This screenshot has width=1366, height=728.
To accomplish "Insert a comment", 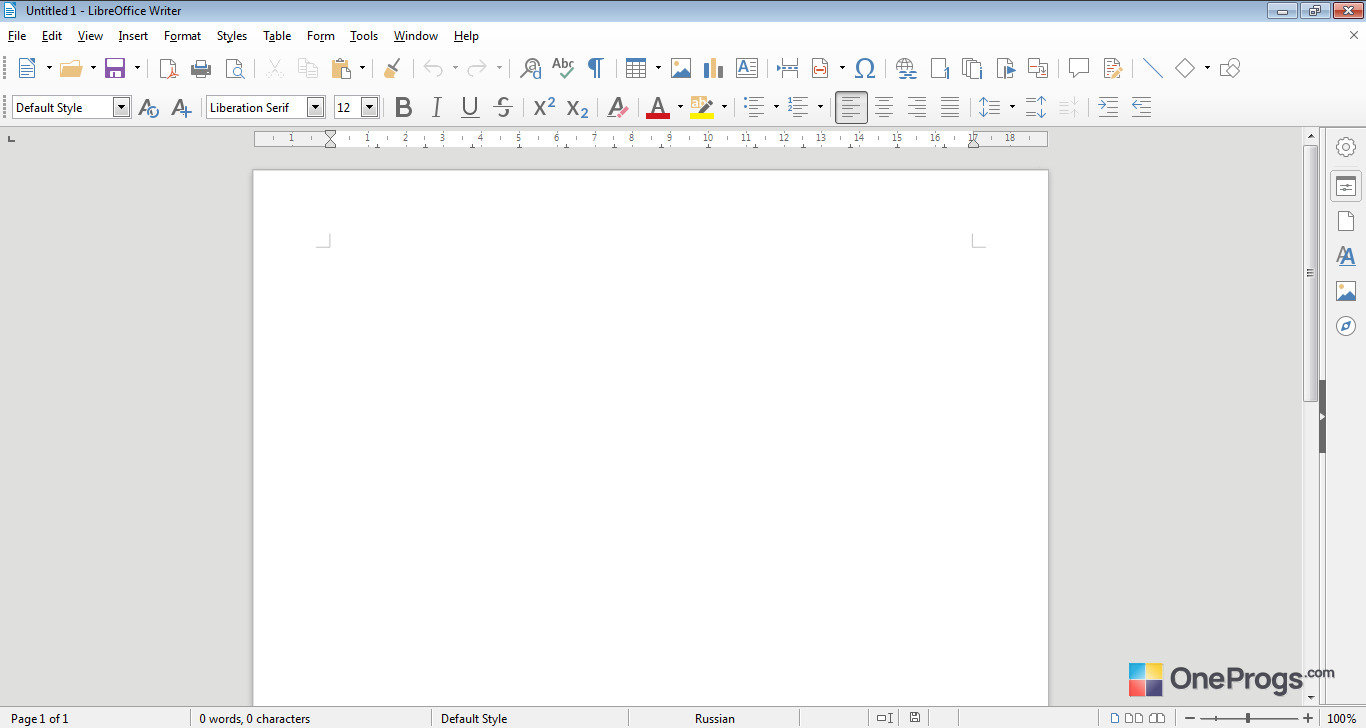I will click(1079, 68).
